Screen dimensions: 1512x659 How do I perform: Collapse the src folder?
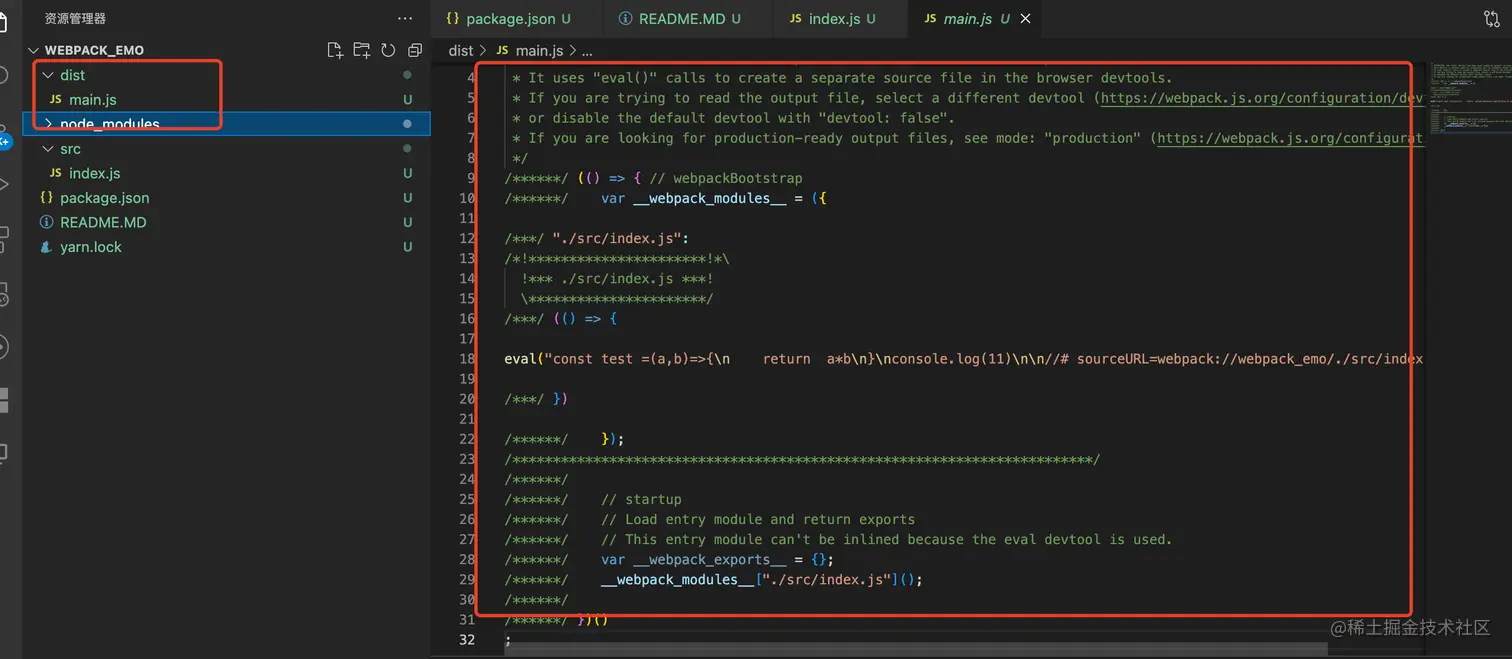[47, 149]
